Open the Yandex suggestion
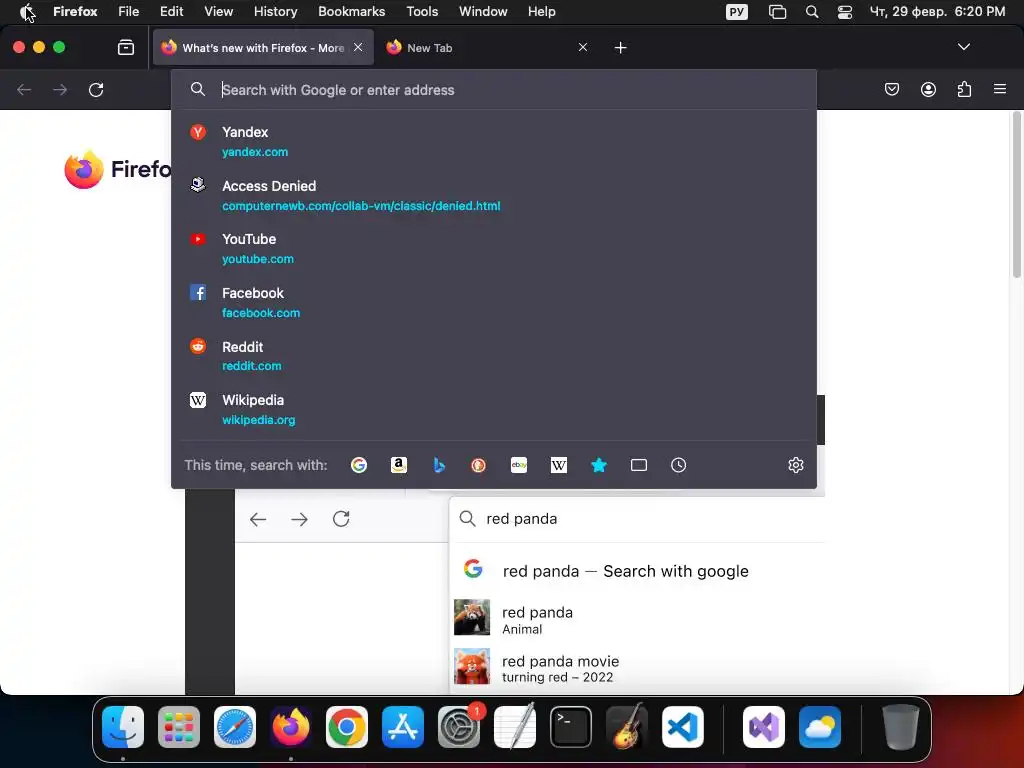This screenshot has width=1024, height=768. (494, 141)
